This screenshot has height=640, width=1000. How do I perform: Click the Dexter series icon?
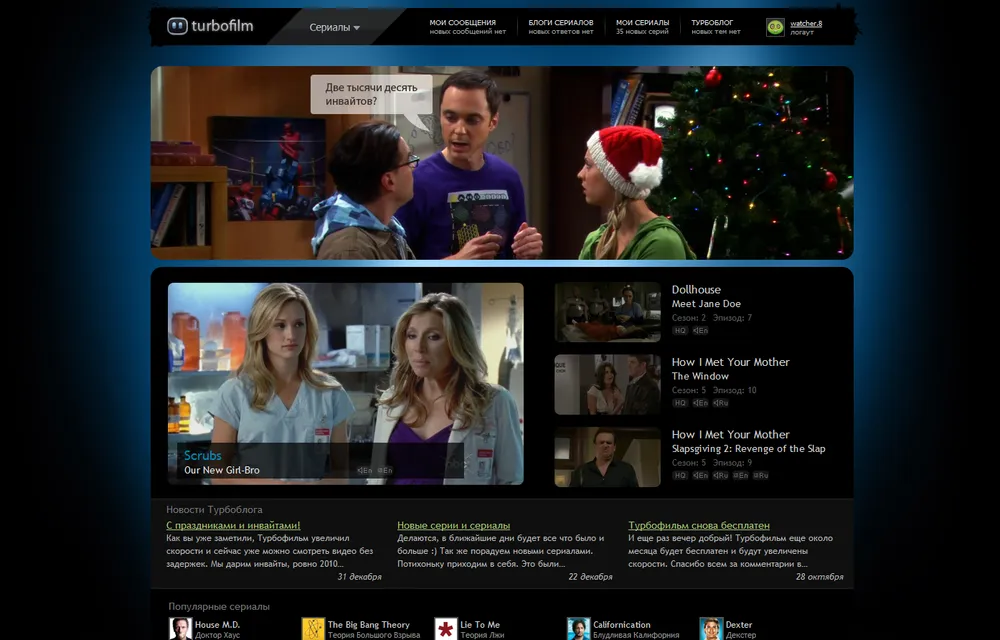(711, 629)
